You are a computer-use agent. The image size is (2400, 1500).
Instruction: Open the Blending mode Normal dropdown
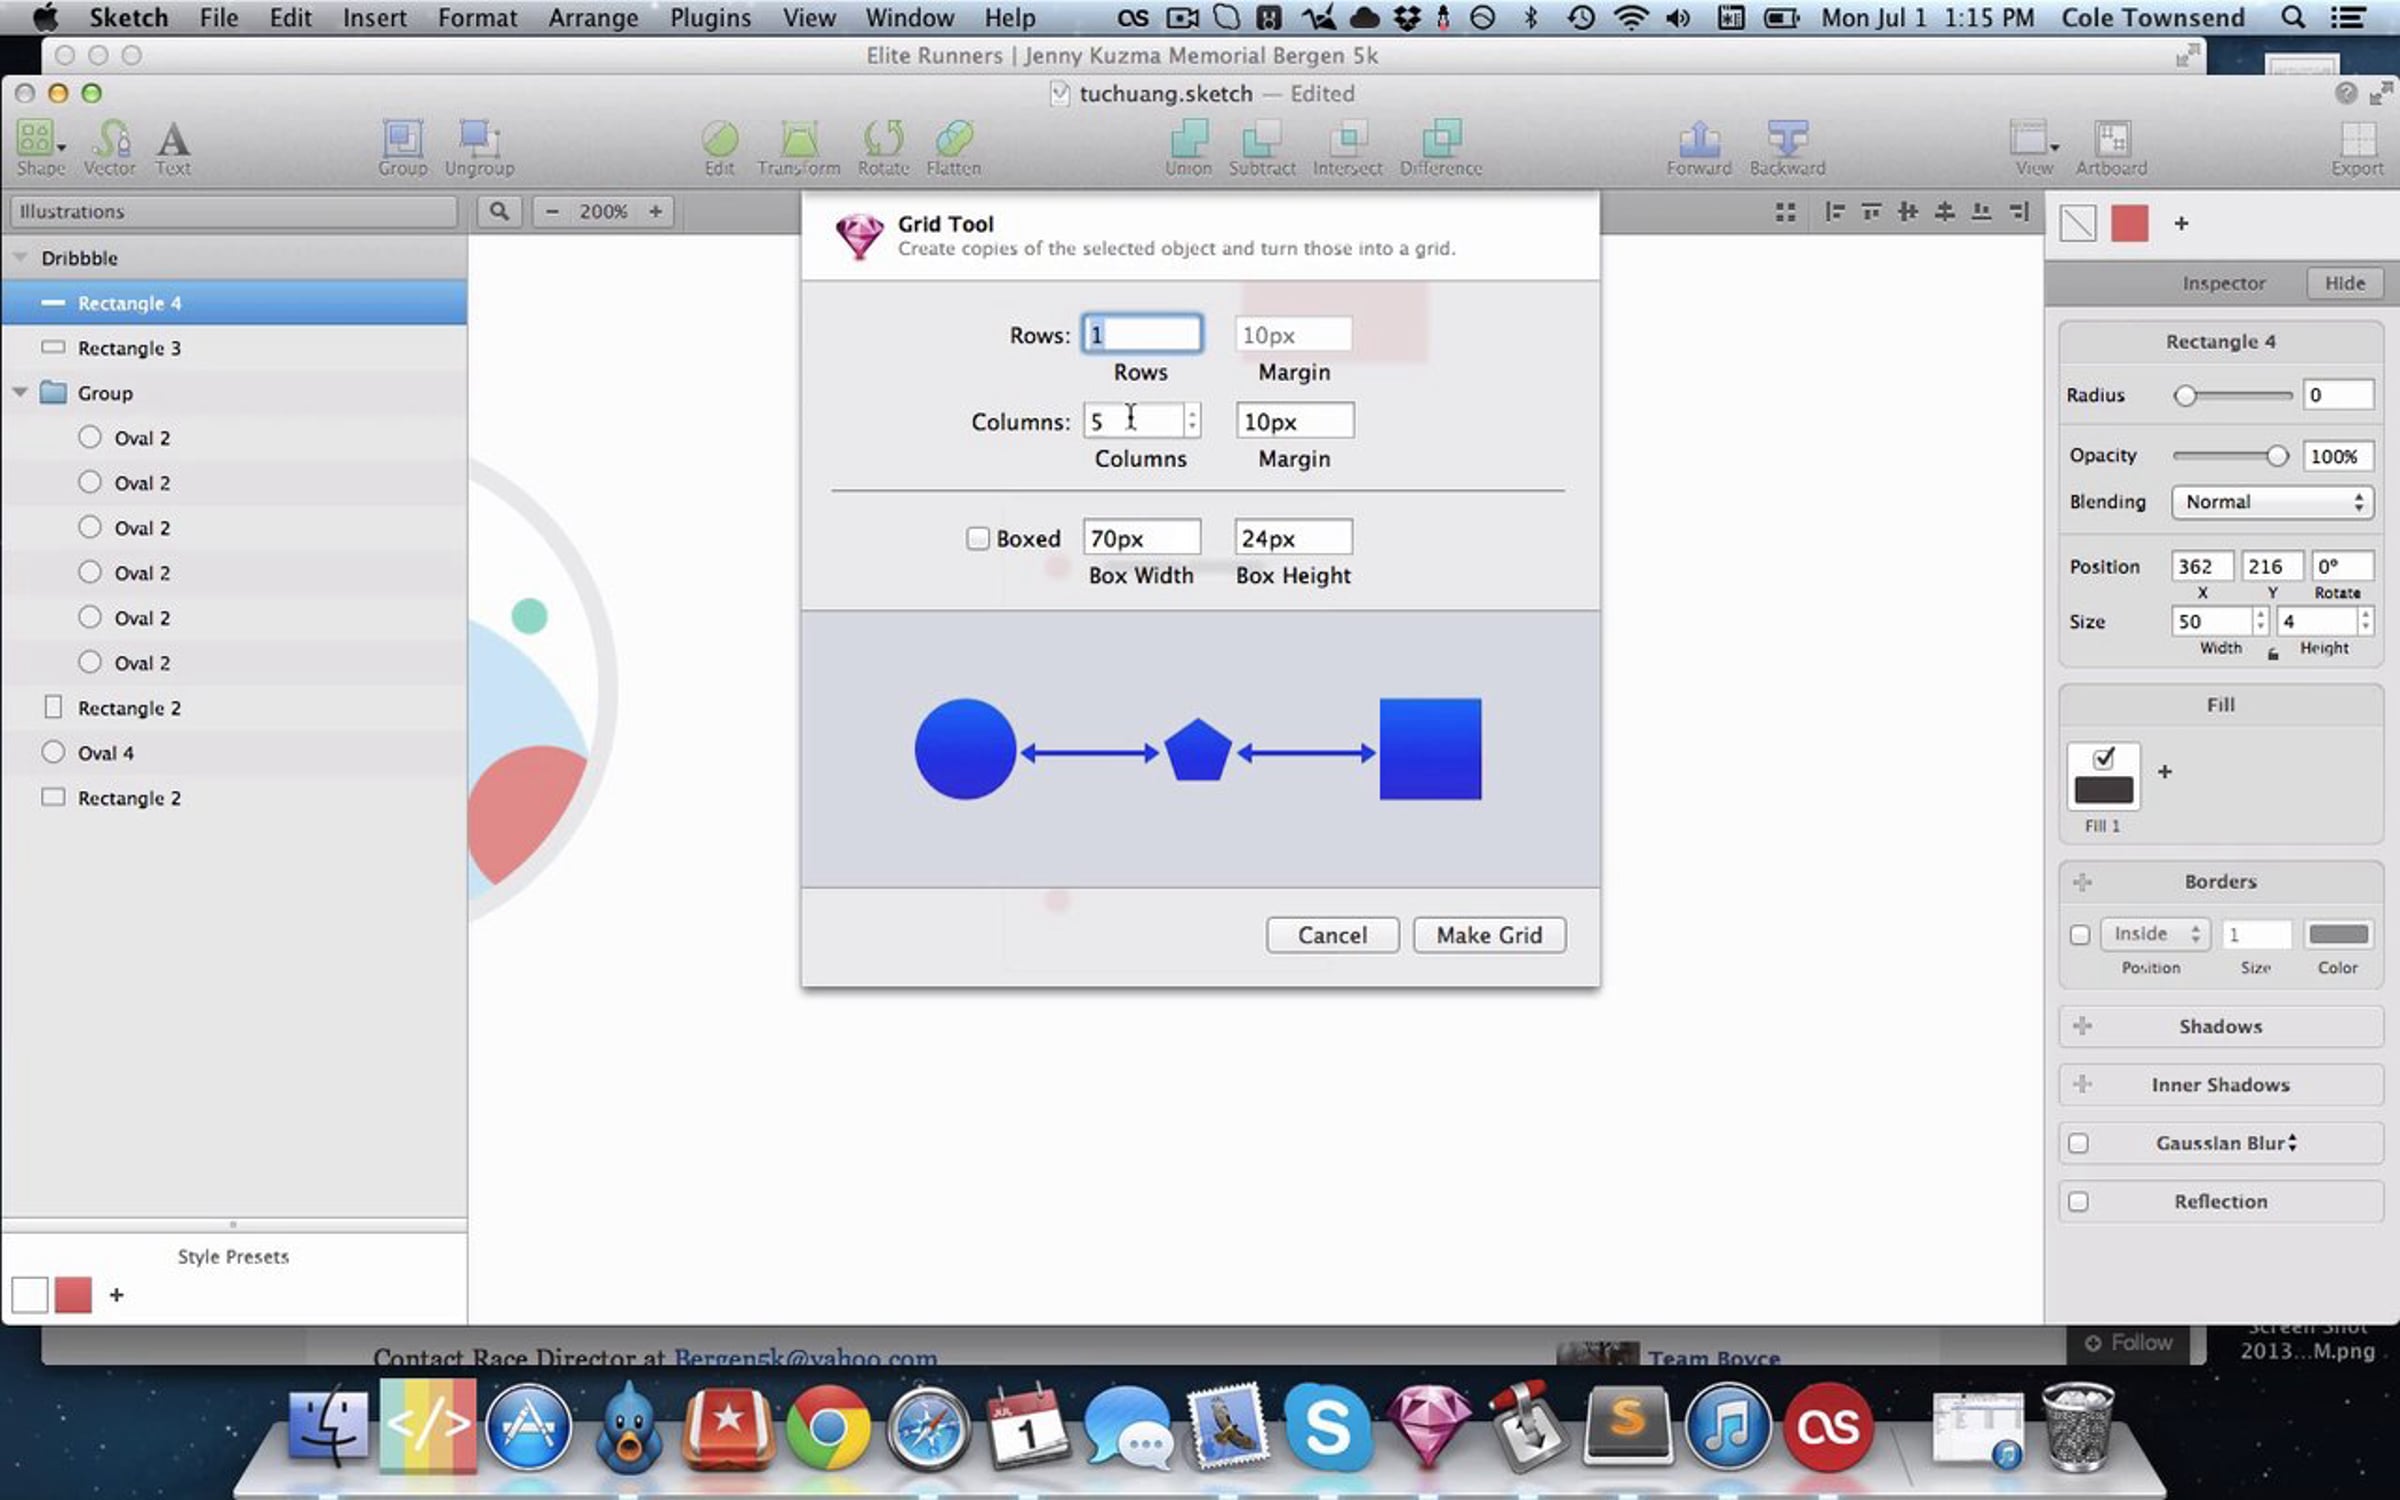coord(2271,502)
